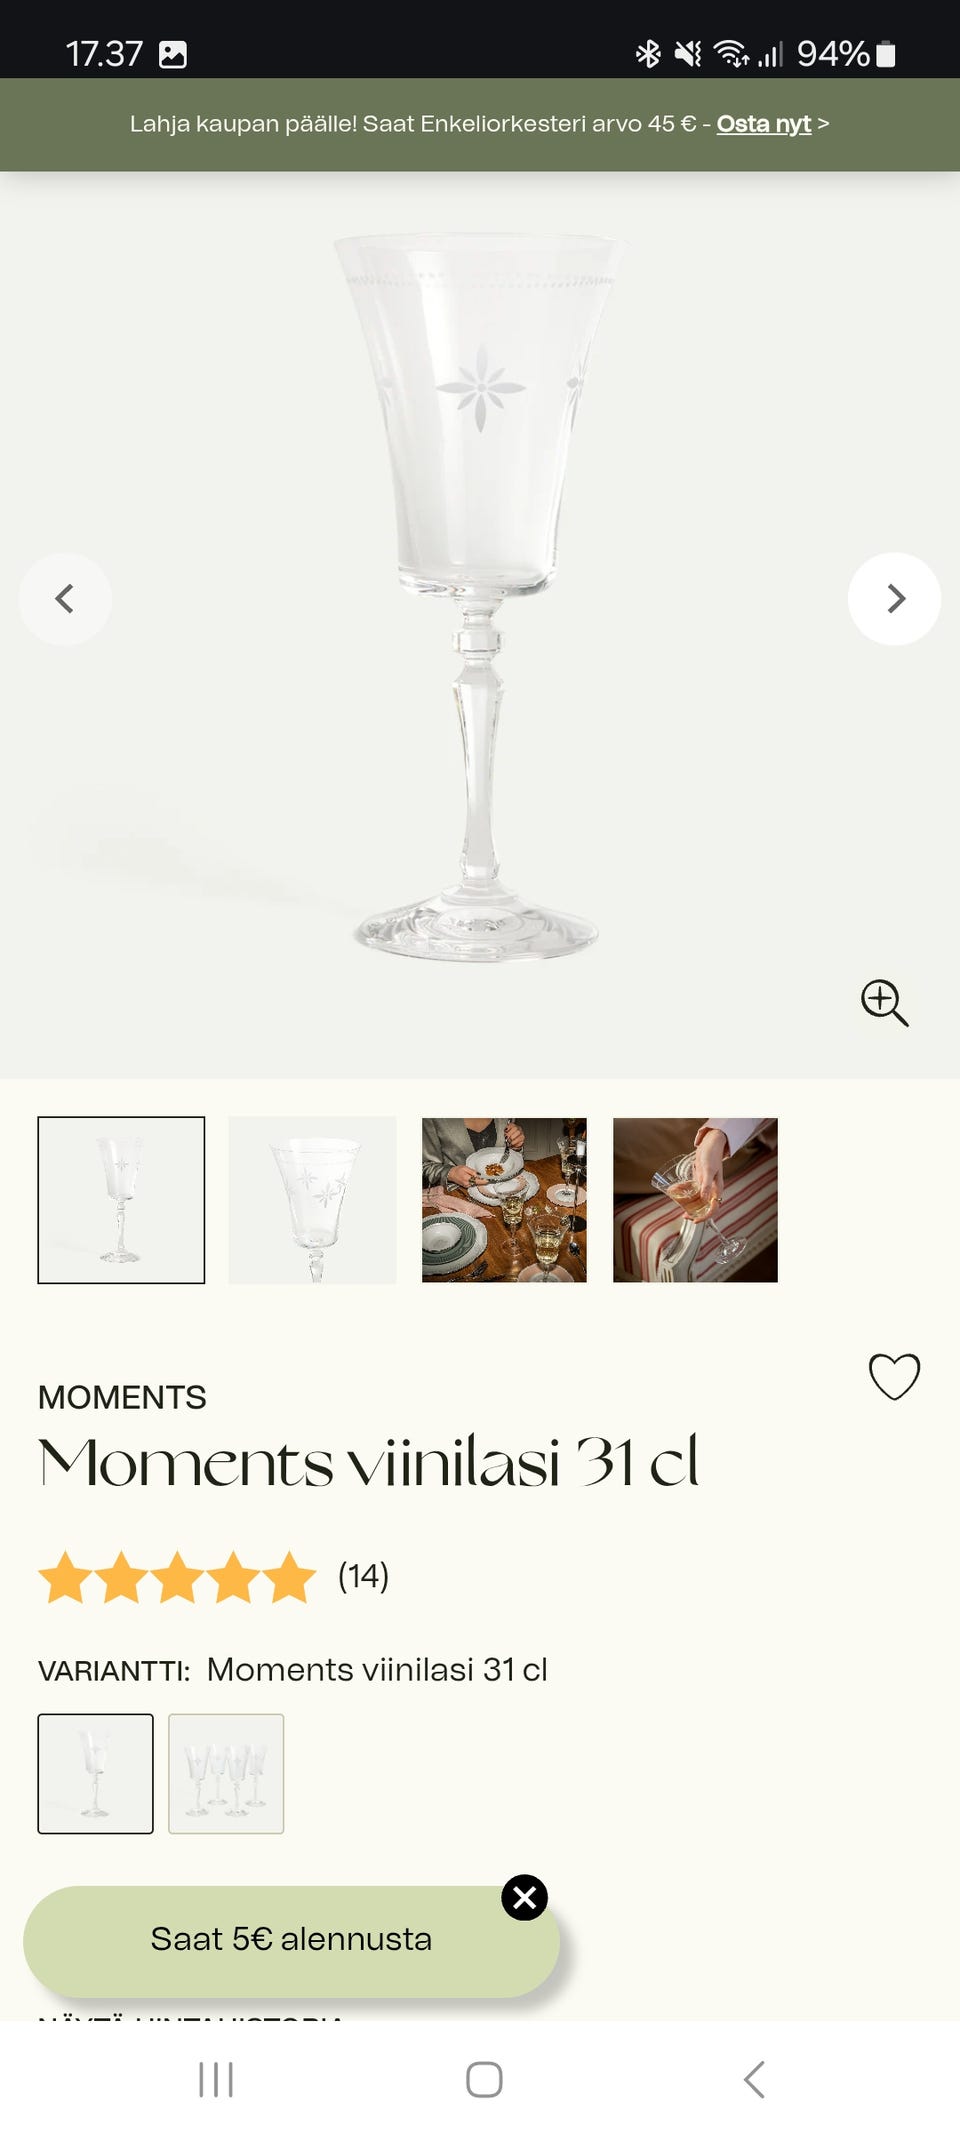Click the "Saat 5€ alennusta" button
The image size is (960, 2133).
tap(290, 1940)
